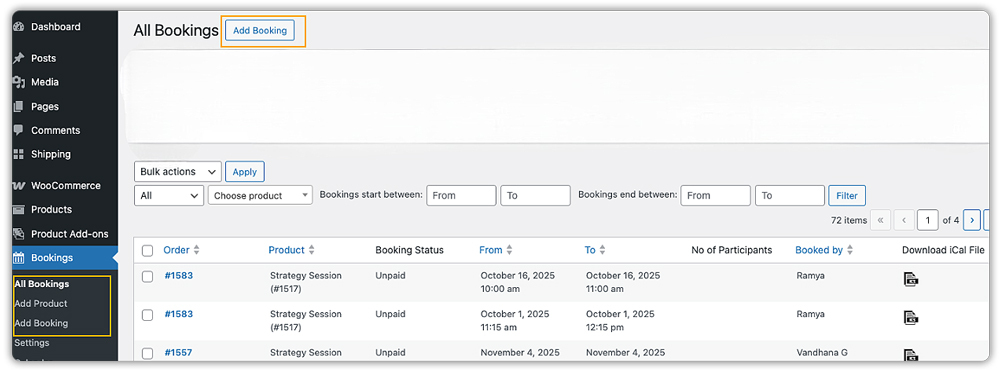Open Bookings Settings submenu item
This screenshot has width=1000, height=370.
[31, 343]
